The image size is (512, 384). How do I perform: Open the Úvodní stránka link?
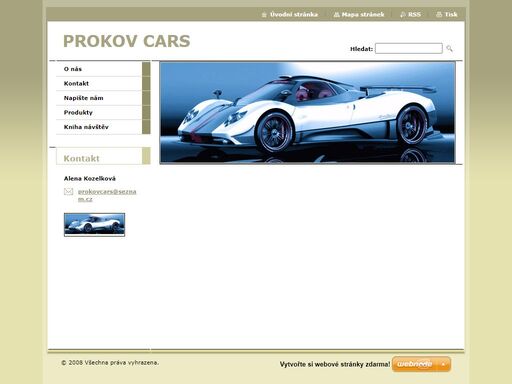(x=294, y=15)
